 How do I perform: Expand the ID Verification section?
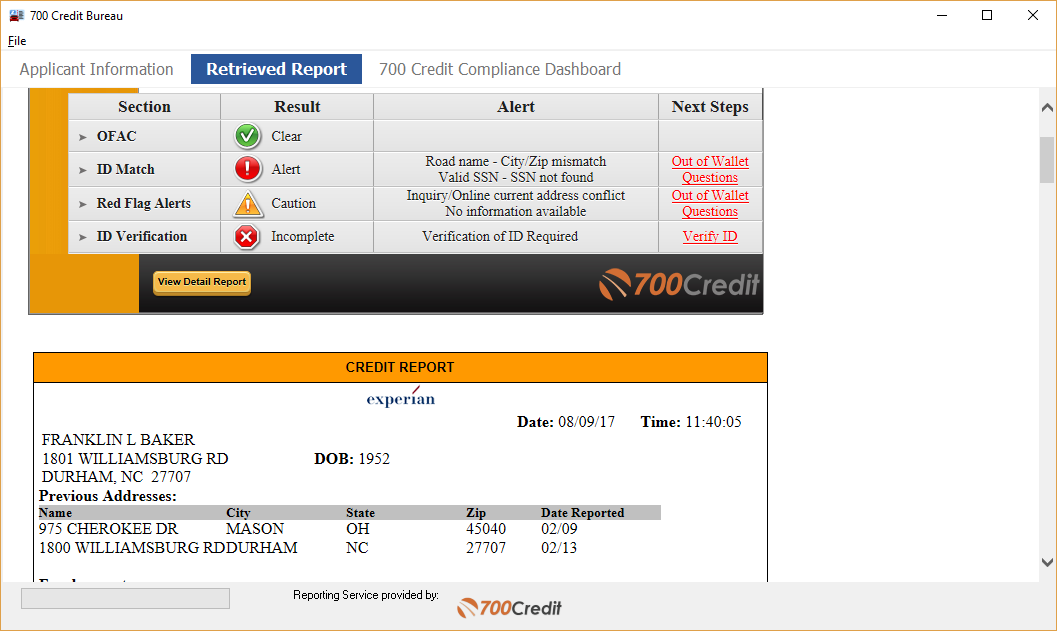coord(83,236)
